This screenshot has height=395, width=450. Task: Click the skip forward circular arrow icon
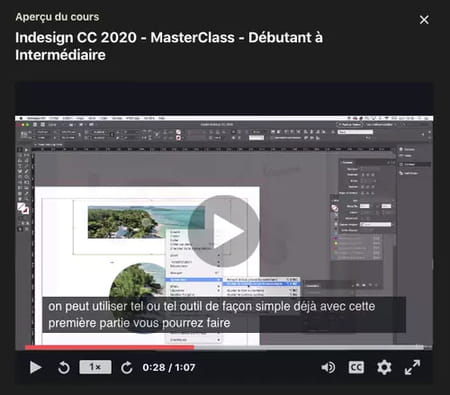pyautogui.click(x=127, y=367)
